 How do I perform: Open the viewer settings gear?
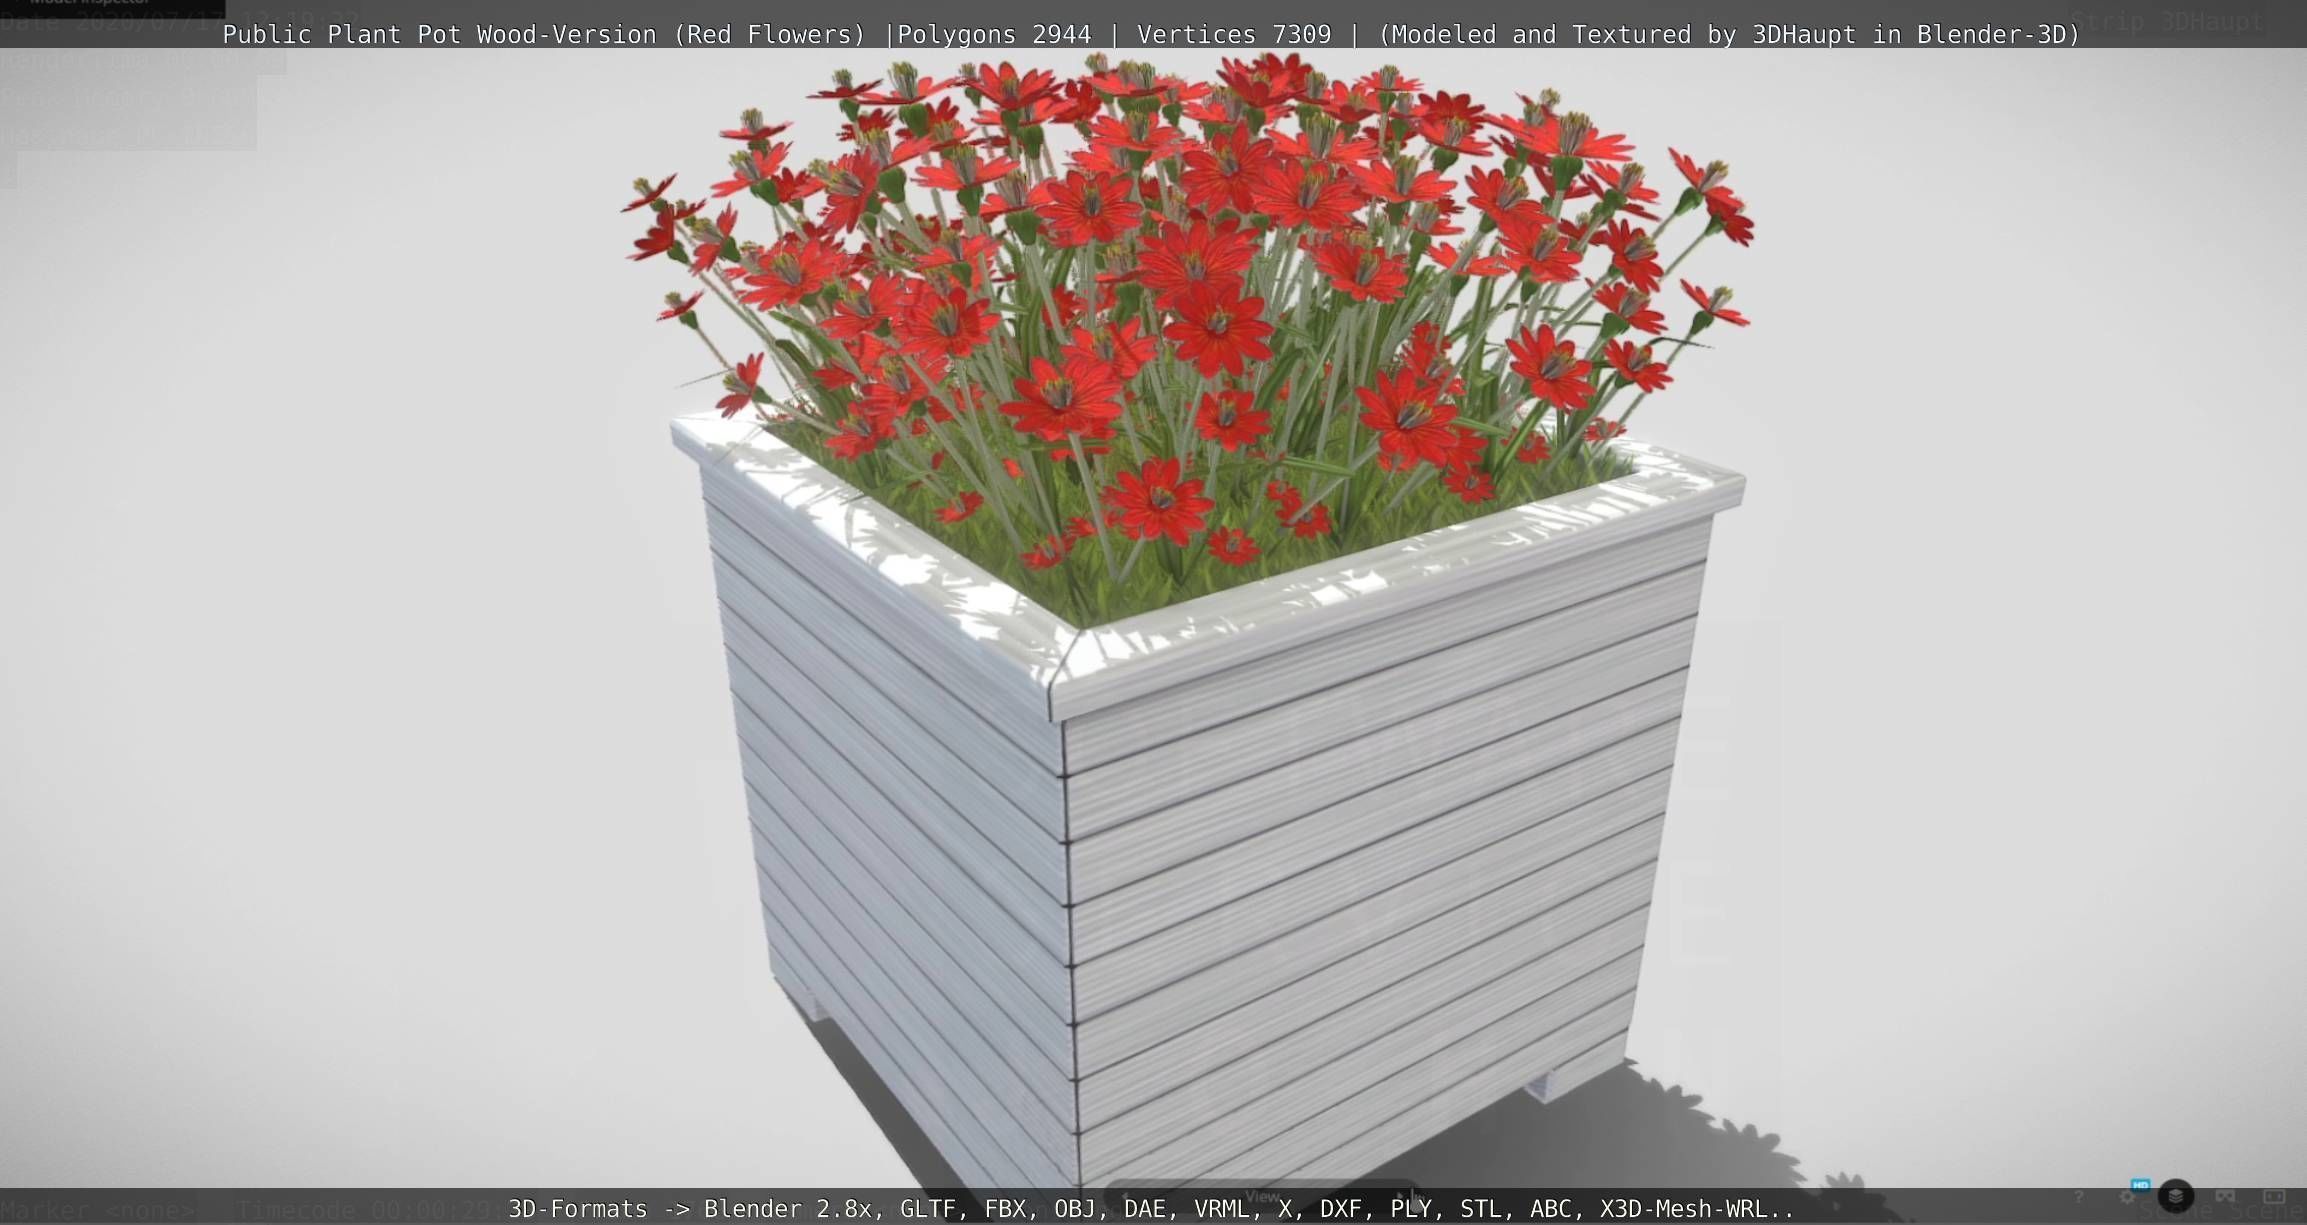[x=2127, y=1196]
